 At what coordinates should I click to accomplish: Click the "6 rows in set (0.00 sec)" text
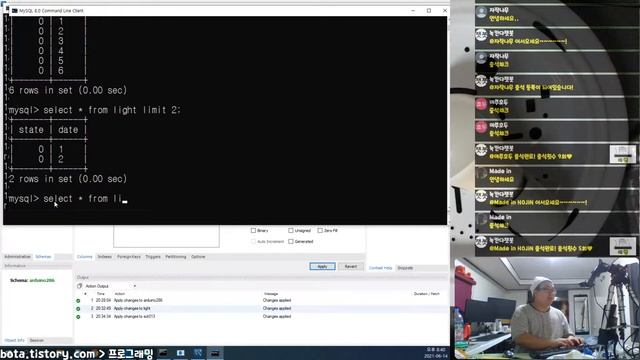(x=68, y=91)
